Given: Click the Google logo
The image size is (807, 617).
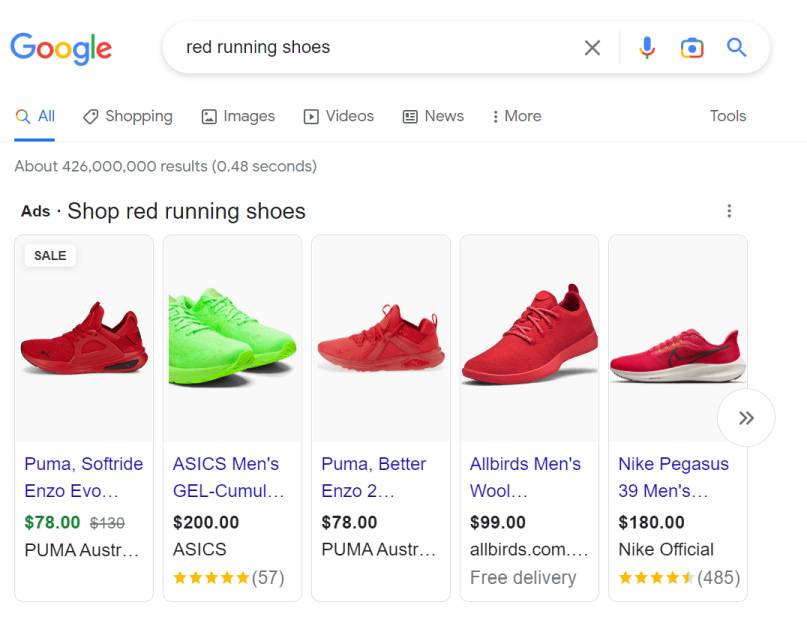Looking at the screenshot, I should (x=61, y=47).
